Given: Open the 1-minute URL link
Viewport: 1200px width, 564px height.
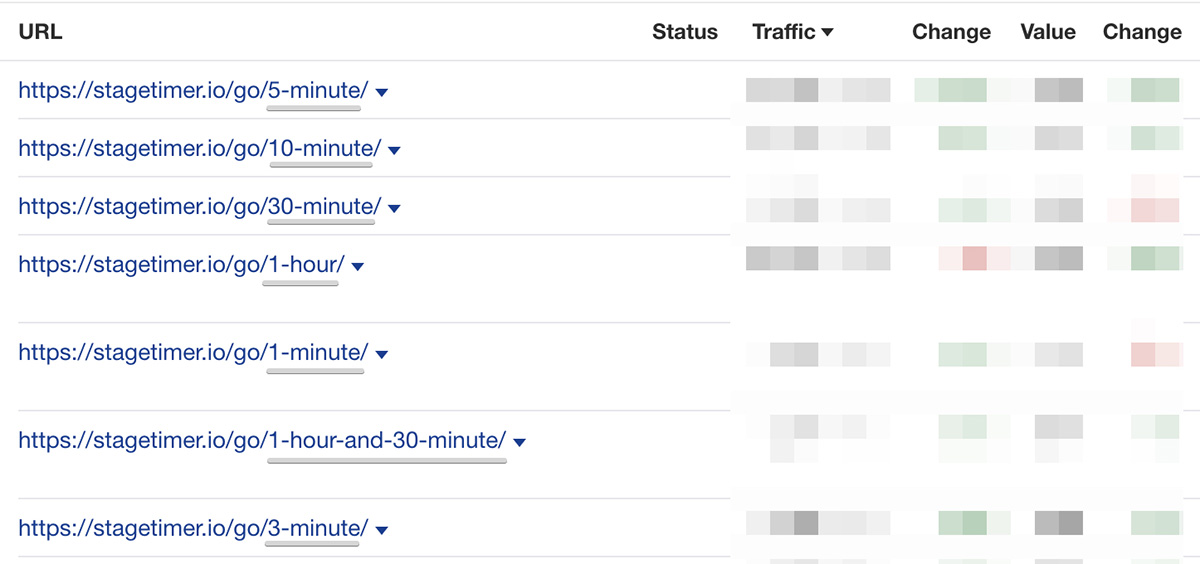Looking at the screenshot, I should (193, 353).
